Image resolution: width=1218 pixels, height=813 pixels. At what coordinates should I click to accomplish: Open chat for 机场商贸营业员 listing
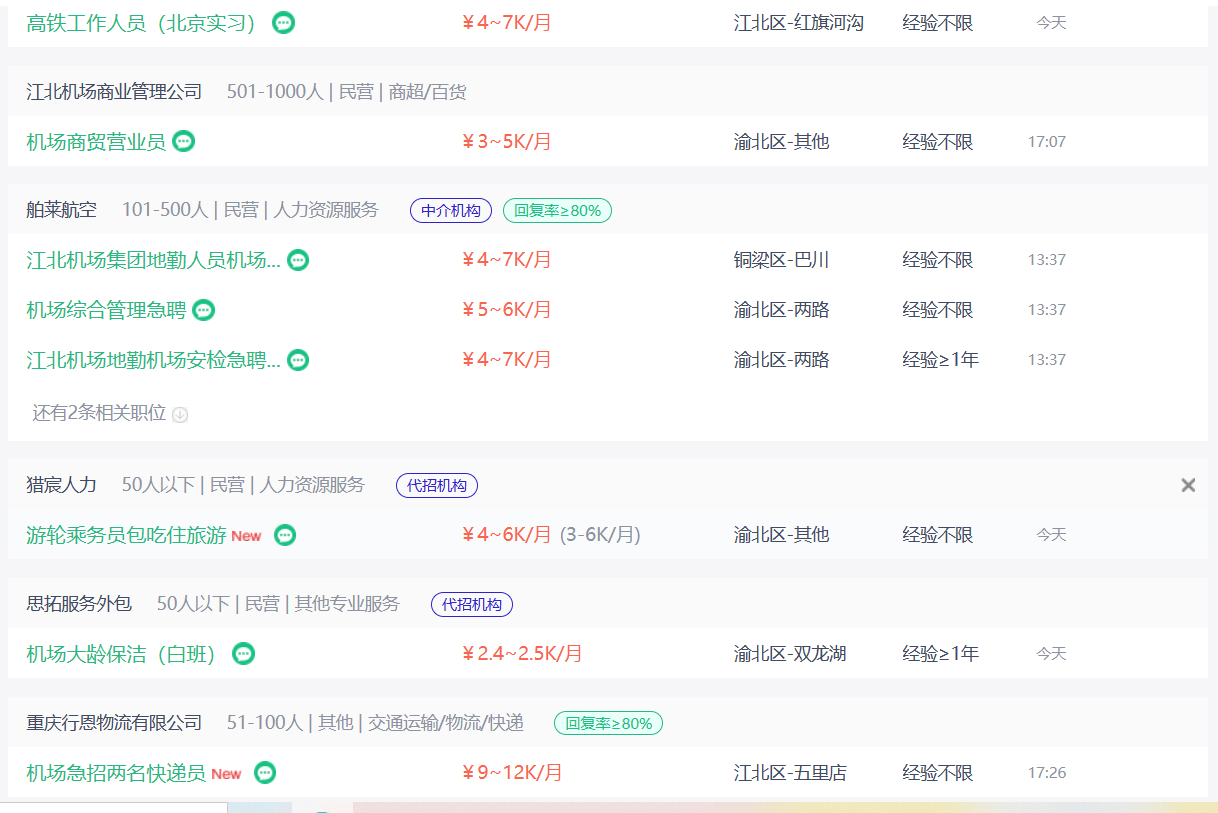coord(183,141)
